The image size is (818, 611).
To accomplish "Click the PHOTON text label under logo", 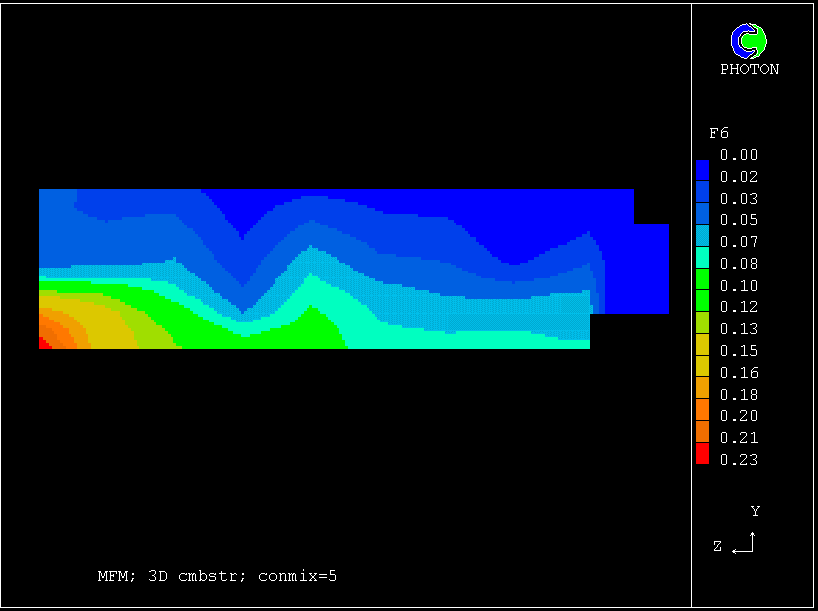I will coord(749,69).
